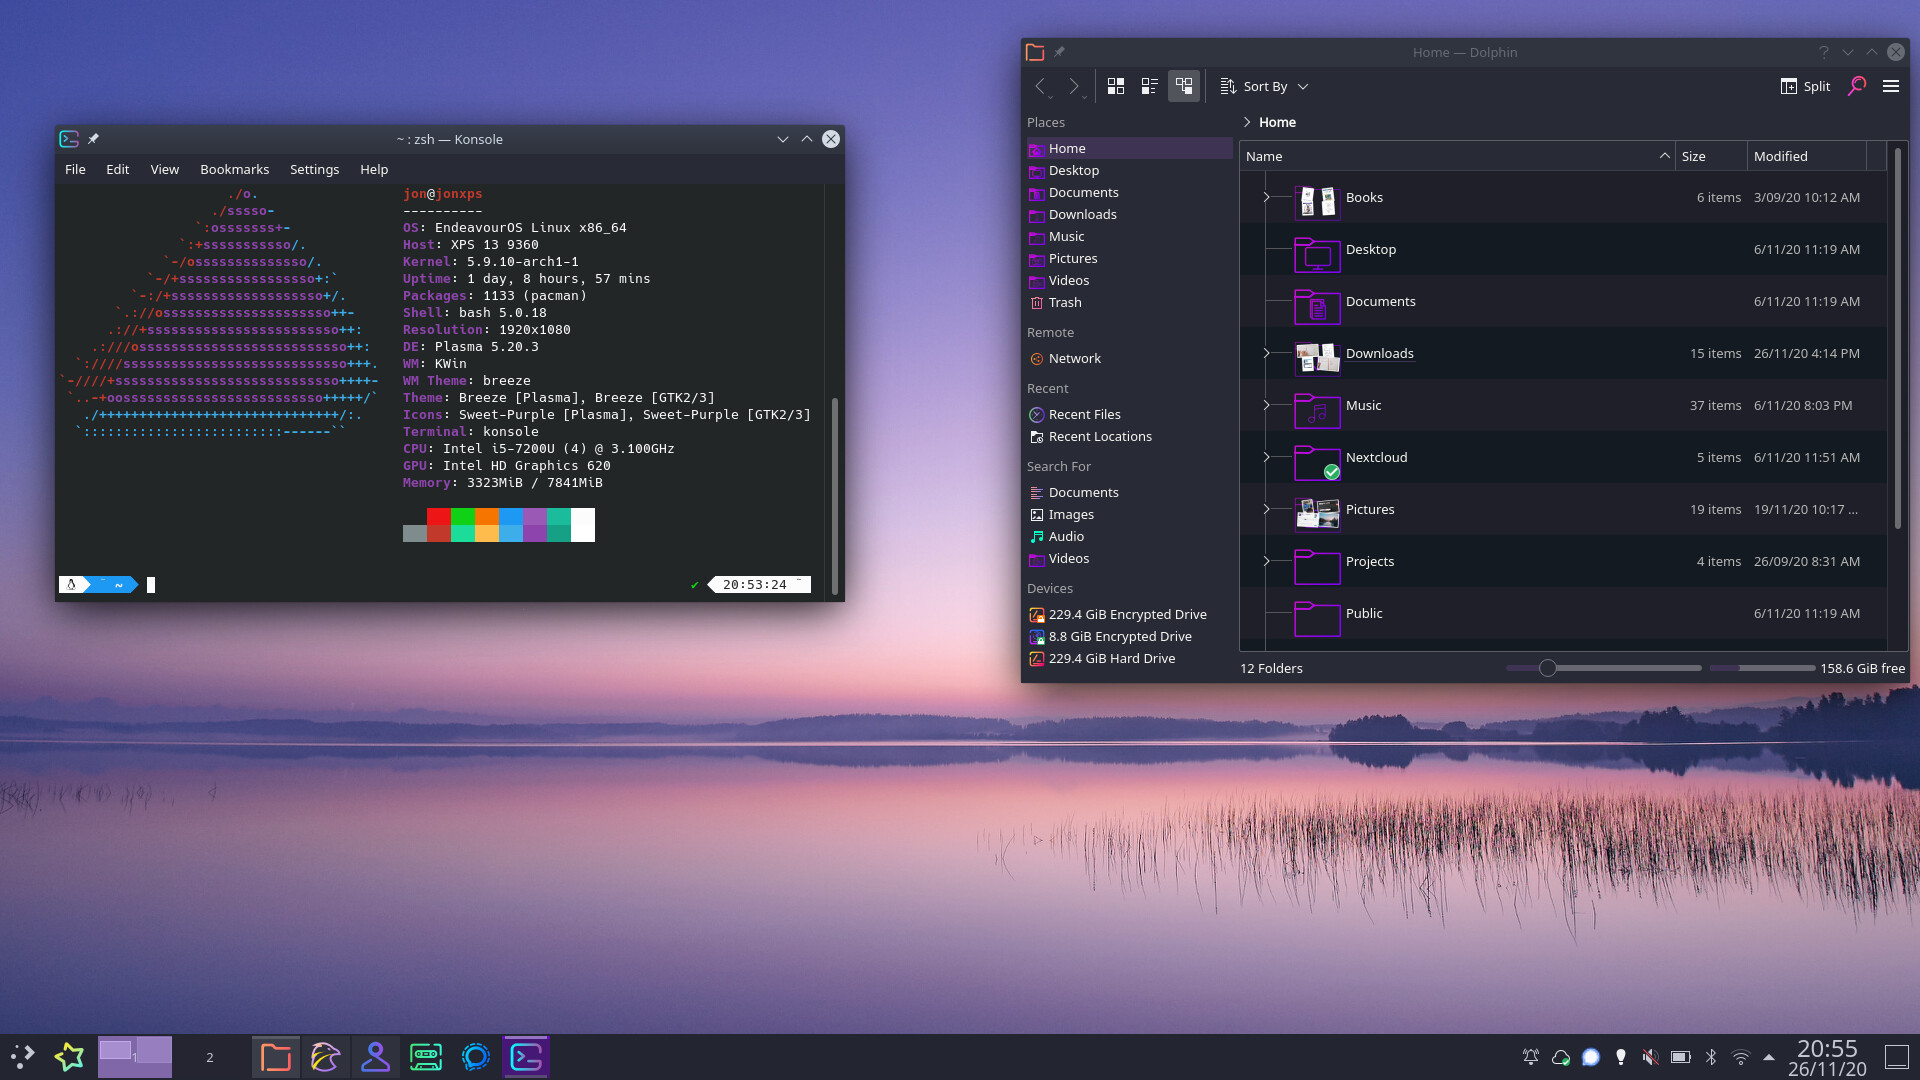1920x1080 pixels.
Task: Launch file manager from taskbar
Action: 275,1057
